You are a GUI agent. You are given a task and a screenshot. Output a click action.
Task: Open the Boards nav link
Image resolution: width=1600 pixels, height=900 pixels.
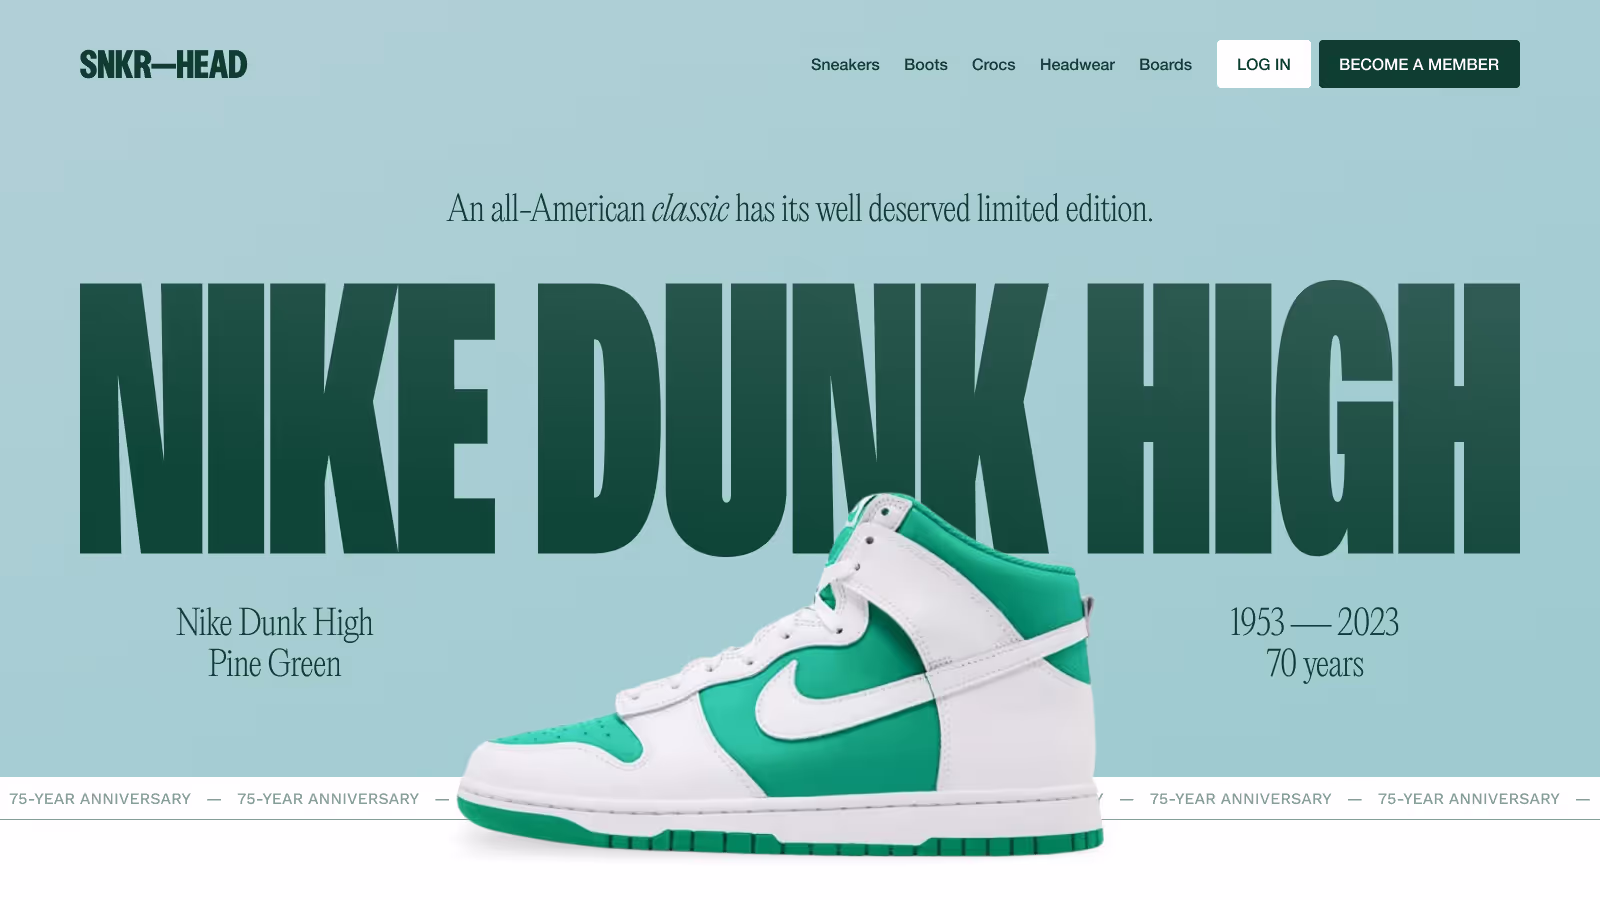point(1165,64)
